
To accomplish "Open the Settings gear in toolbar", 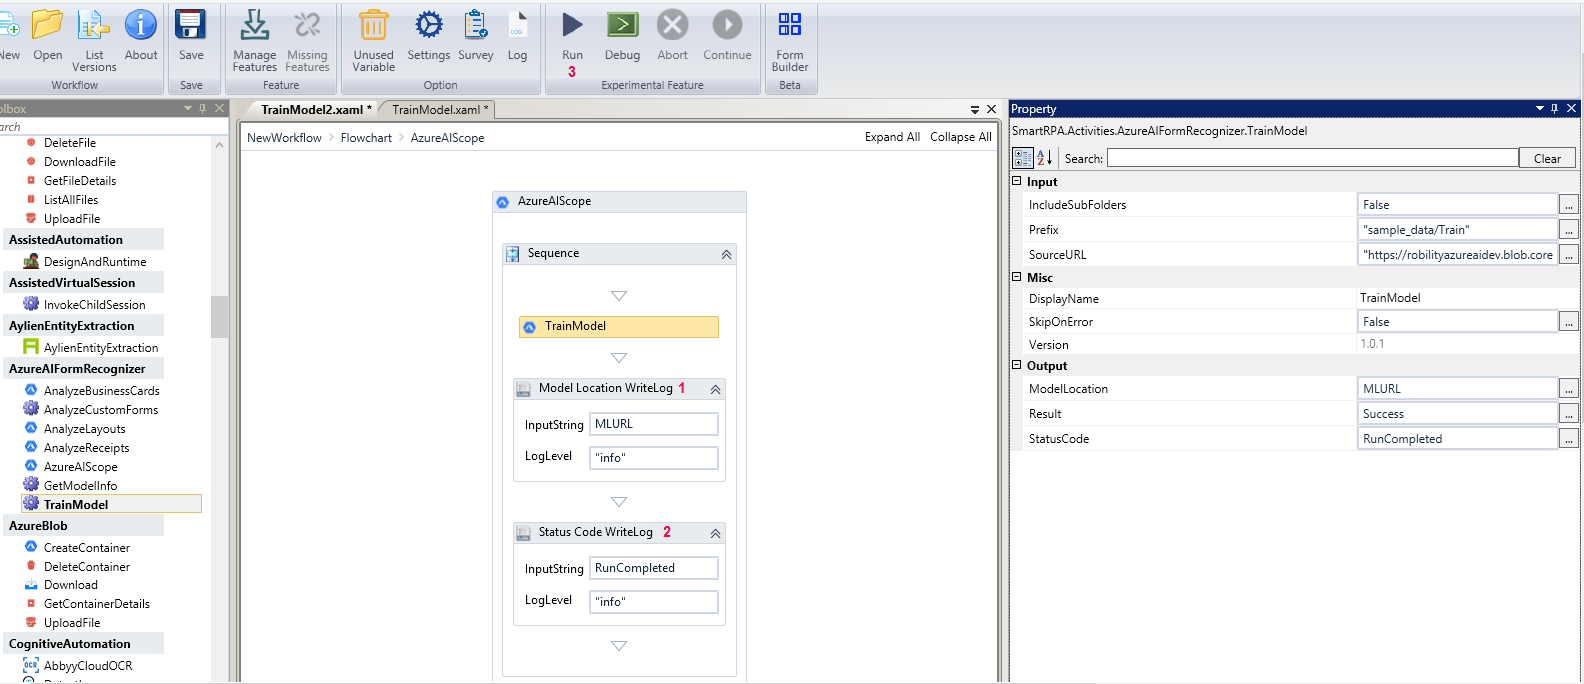I will point(428,25).
